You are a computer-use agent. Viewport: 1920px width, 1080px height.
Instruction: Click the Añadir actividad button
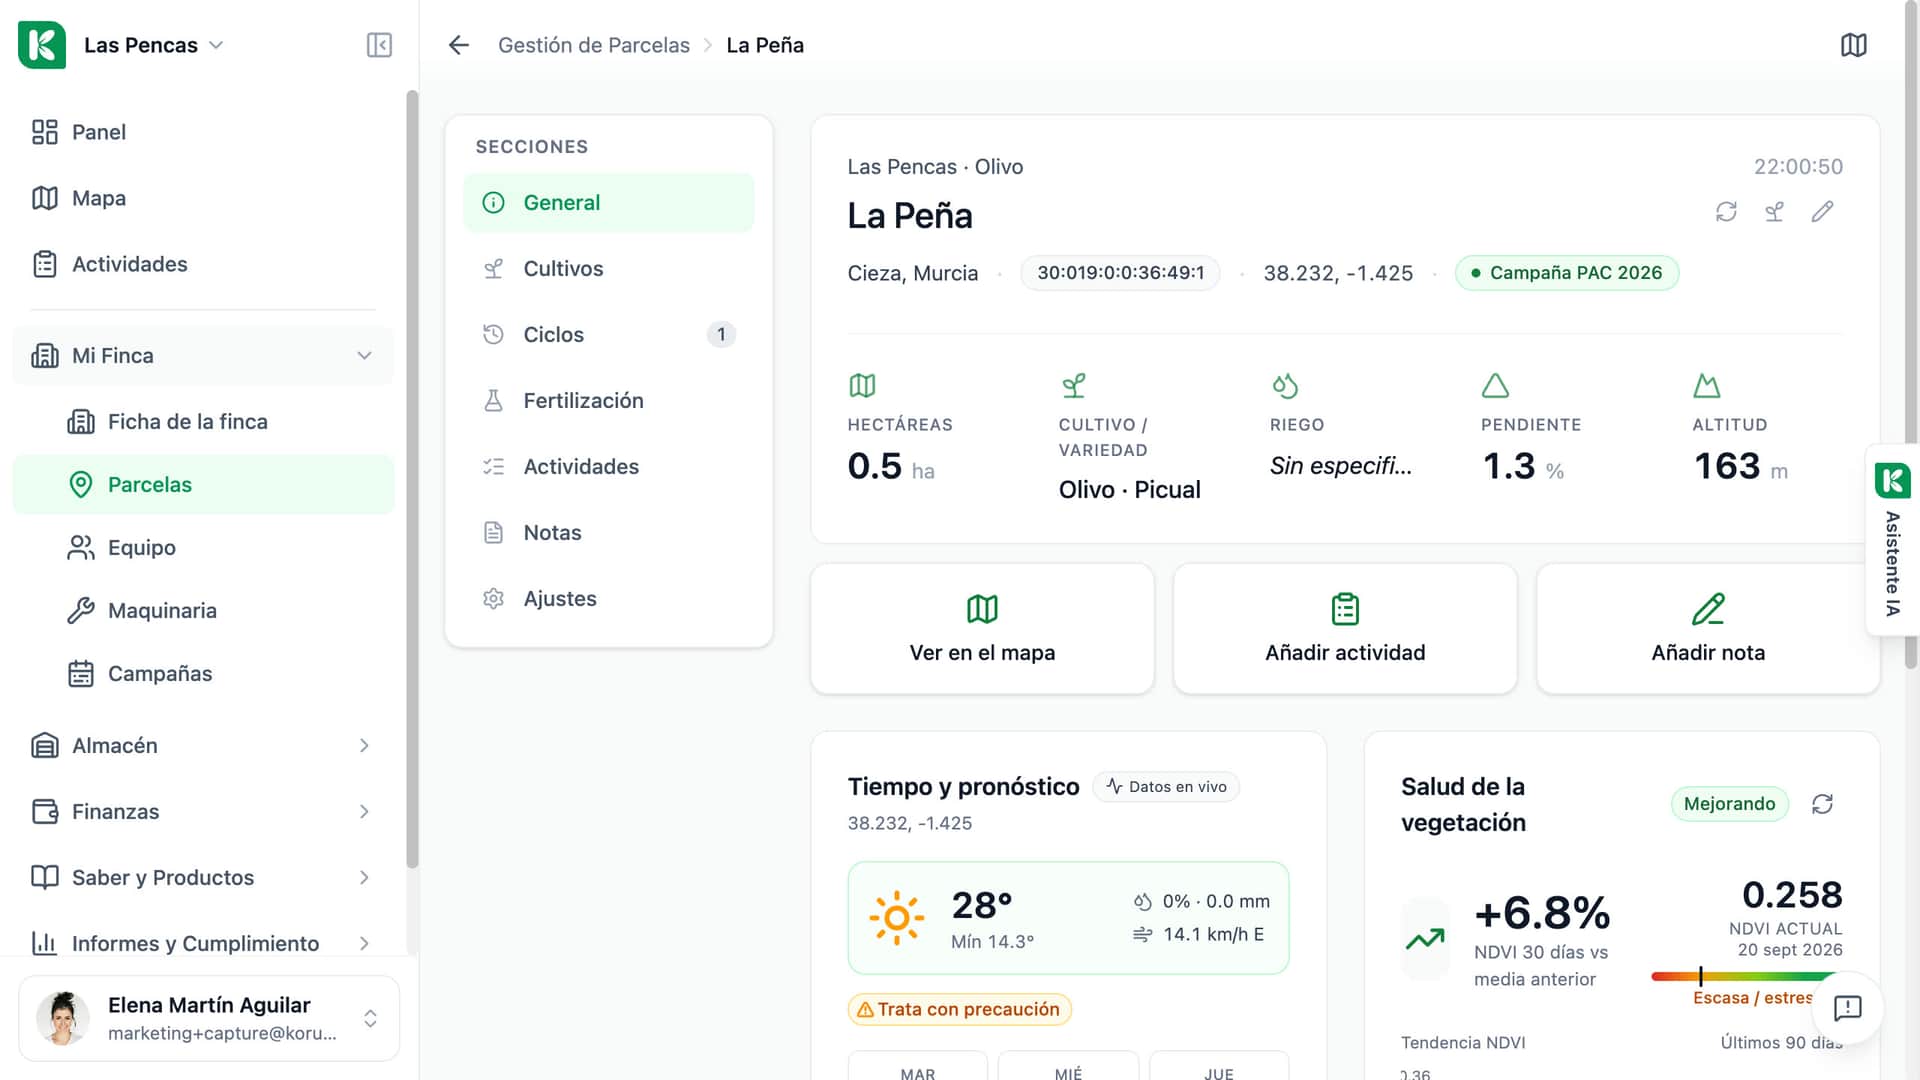click(x=1345, y=629)
